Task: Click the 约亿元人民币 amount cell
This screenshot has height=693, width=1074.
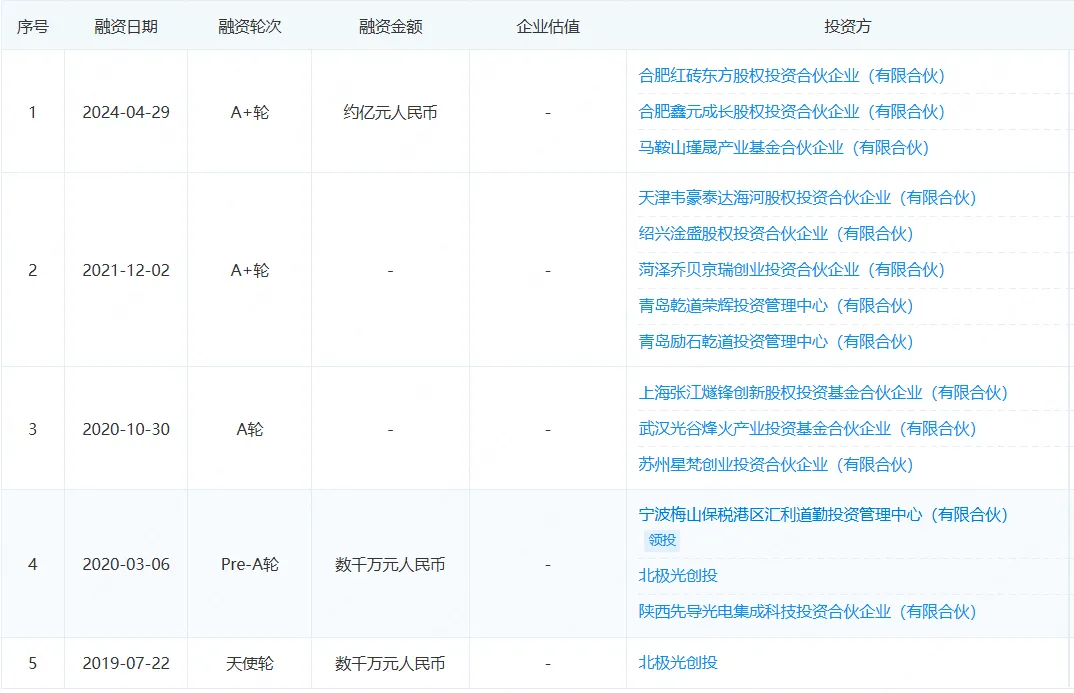Action: click(x=390, y=112)
